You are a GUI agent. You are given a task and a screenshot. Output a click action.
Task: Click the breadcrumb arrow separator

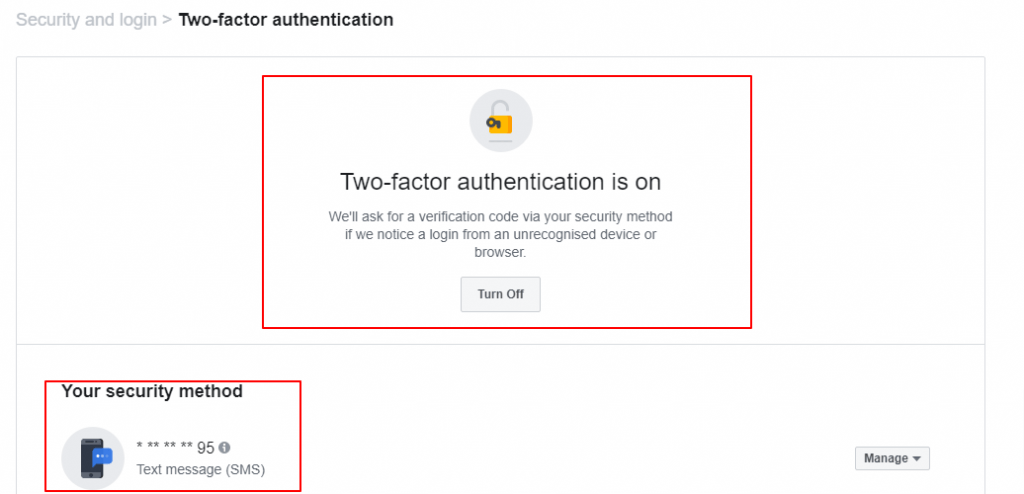click(165, 19)
